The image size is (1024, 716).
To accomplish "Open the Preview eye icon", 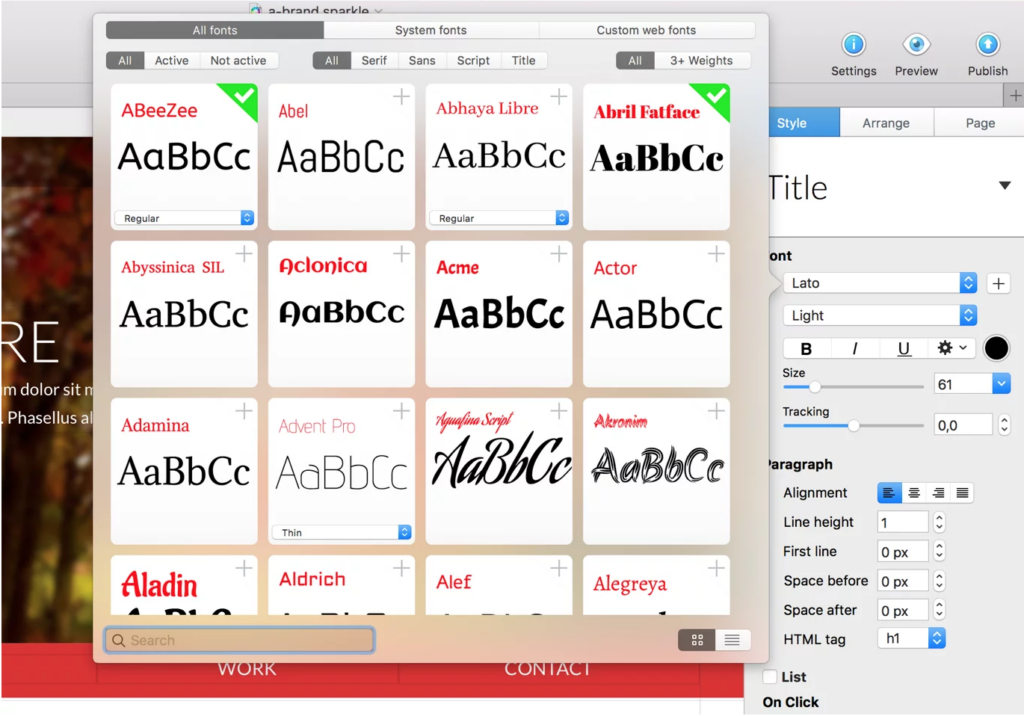I will tap(916, 45).
